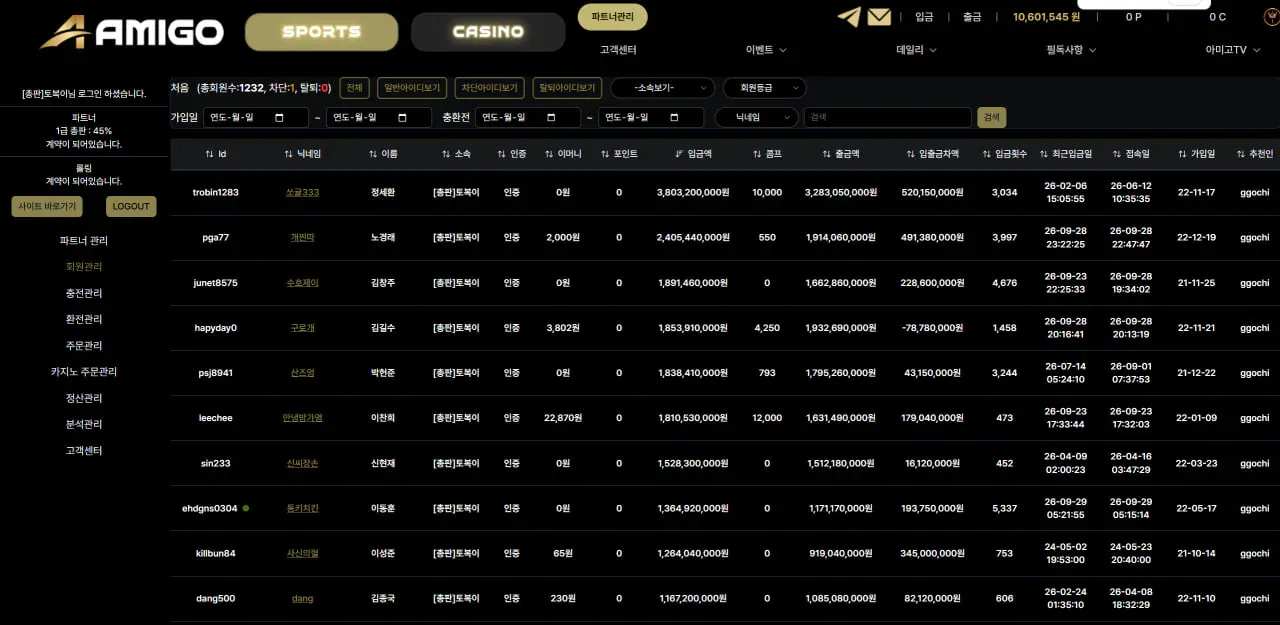Expand the 필독사항 menu
Image resolution: width=1280 pixels, height=625 pixels.
1071,50
